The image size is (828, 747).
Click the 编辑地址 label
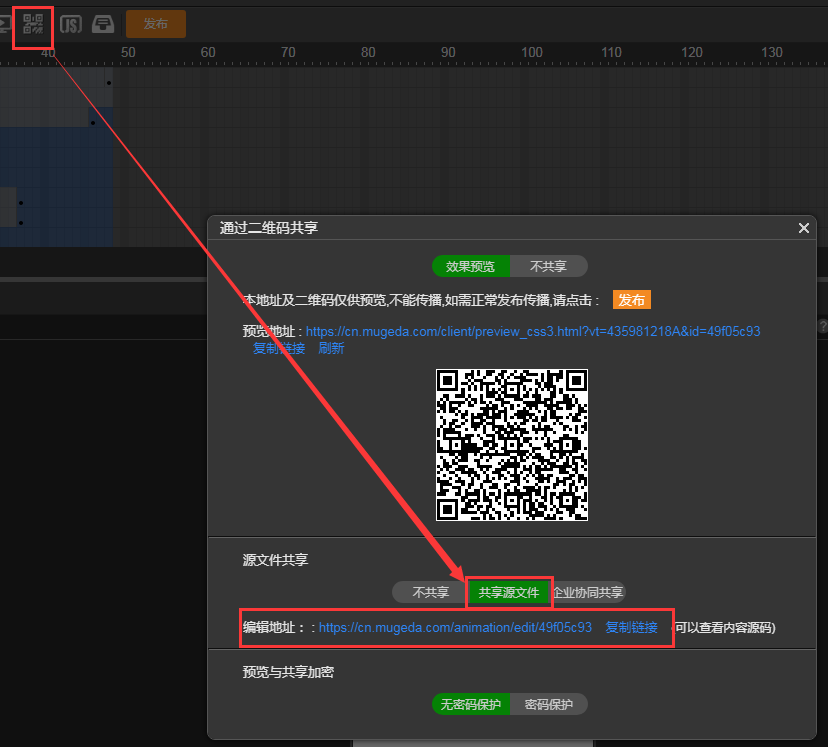click(x=269, y=627)
